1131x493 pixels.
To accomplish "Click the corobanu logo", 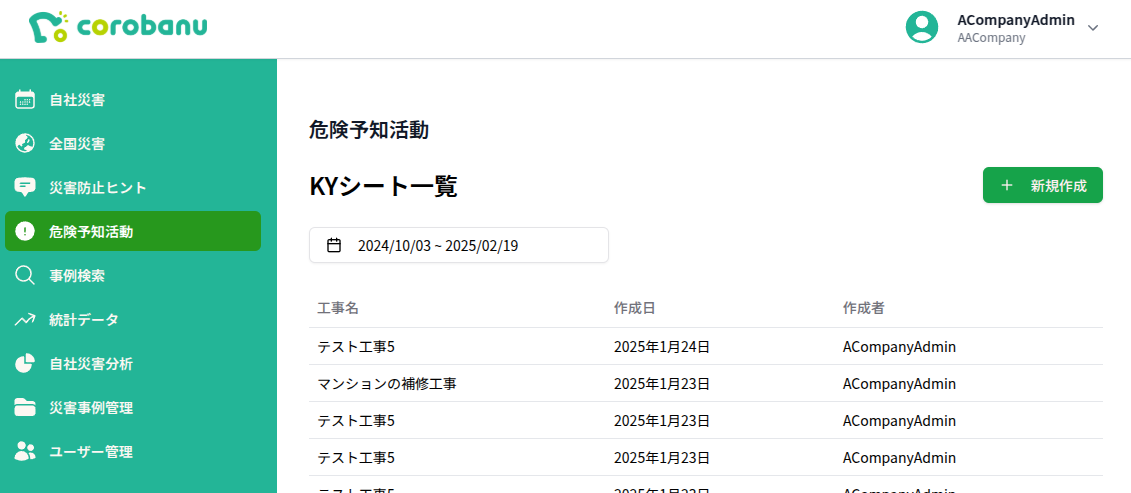I will (118, 27).
